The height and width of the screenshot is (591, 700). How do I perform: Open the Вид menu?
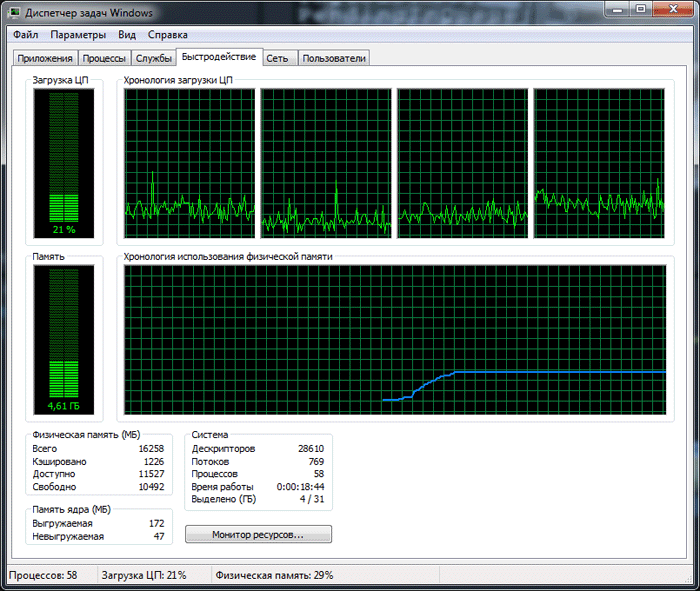[x=127, y=35]
